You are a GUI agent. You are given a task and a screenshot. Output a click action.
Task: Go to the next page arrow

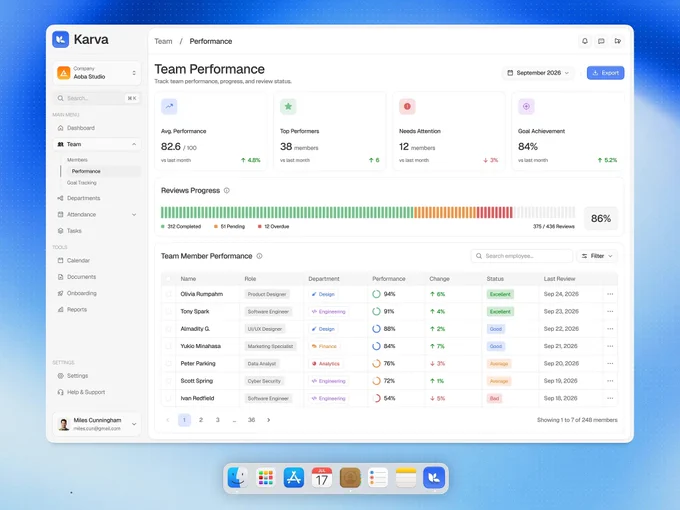[268, 420]
